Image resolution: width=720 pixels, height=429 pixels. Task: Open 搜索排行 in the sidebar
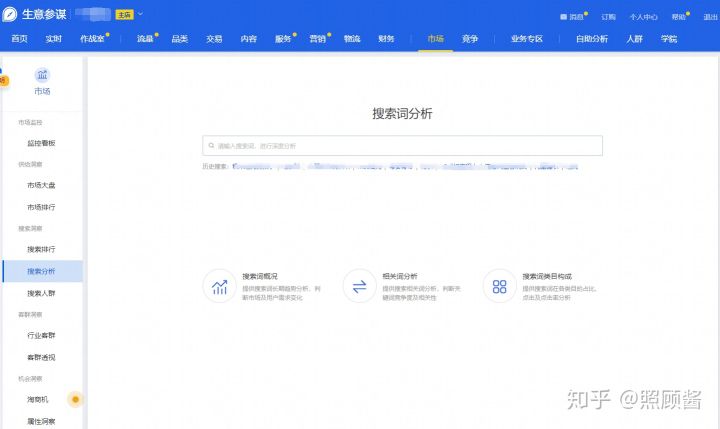(x=41, y=249)
